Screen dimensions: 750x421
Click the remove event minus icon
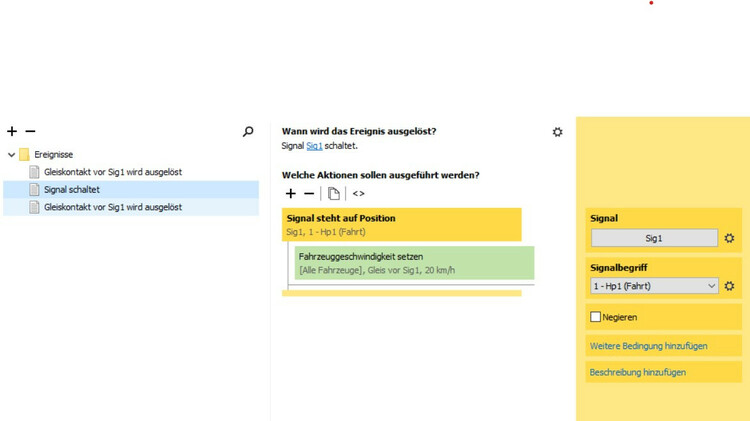tap(30, 131)
